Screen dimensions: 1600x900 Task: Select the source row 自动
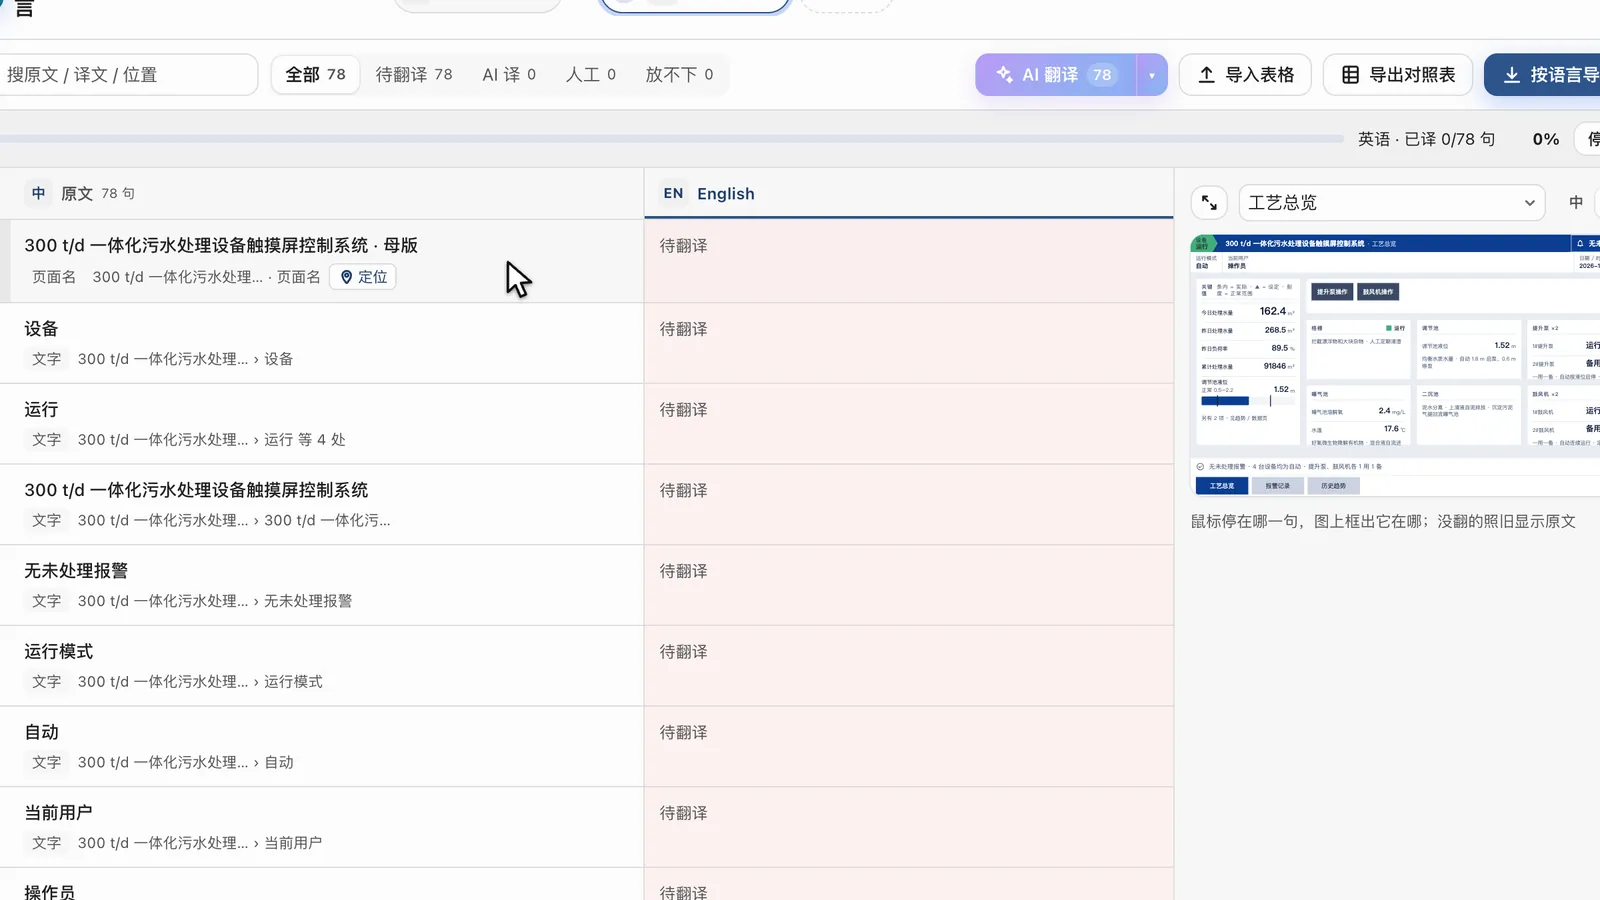point(322,747)
